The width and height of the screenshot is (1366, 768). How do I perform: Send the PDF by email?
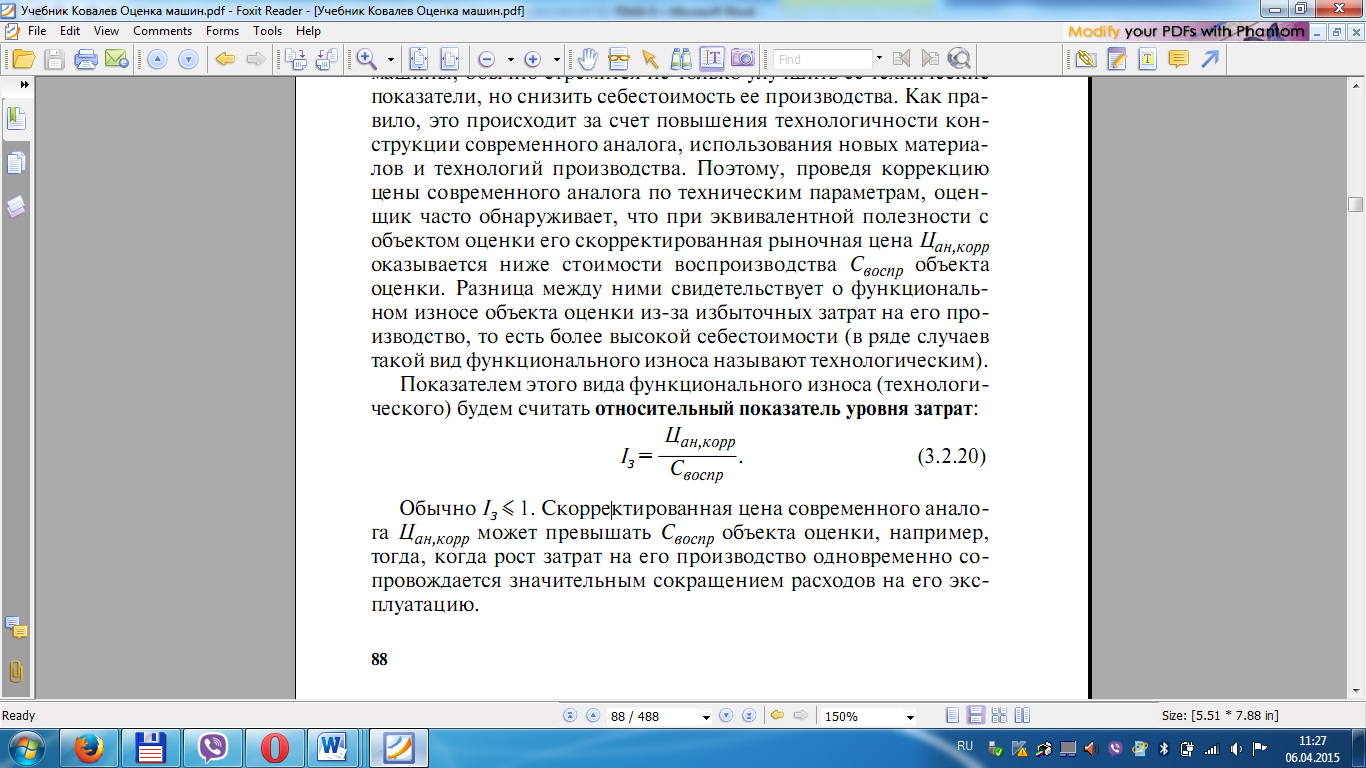(115, 58)
